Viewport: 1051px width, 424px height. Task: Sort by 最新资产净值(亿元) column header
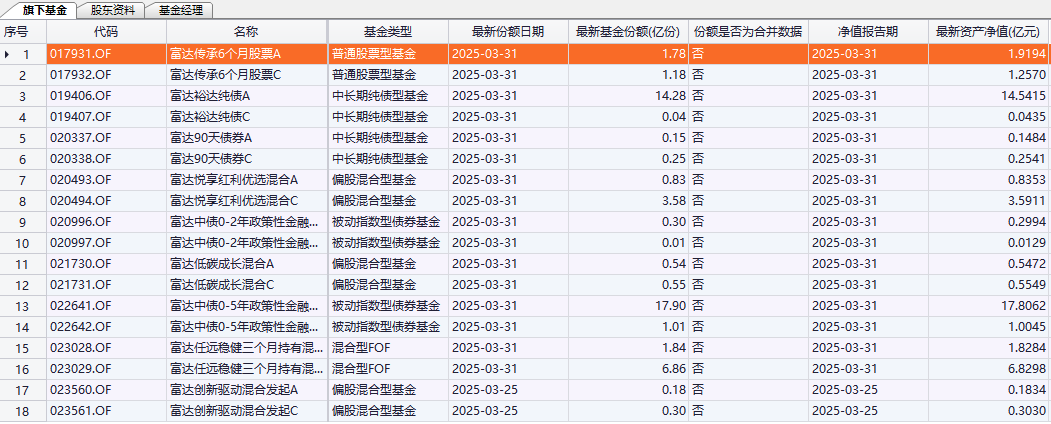[989, 32]
